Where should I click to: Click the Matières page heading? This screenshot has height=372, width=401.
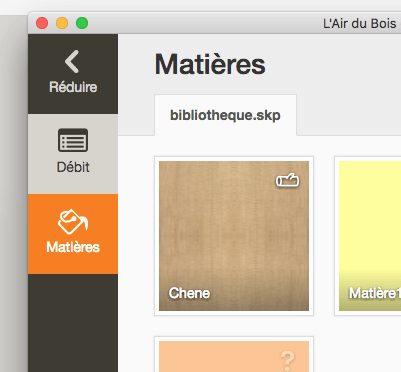[210, 64]
